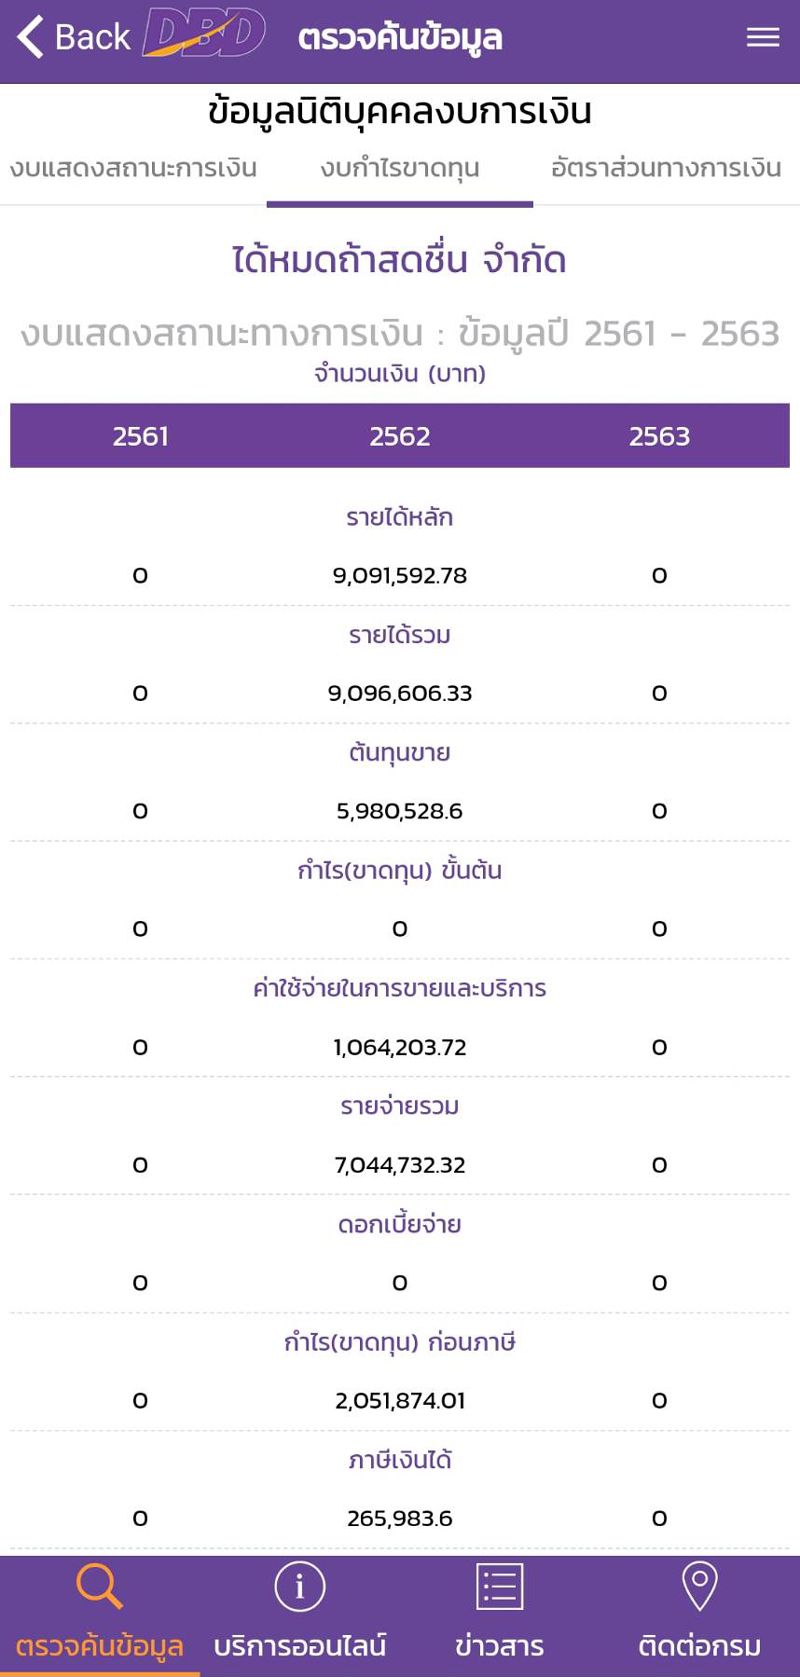
Task: Select the 2561 year column header
Action: pyautogui.click(x=140, y=436)
